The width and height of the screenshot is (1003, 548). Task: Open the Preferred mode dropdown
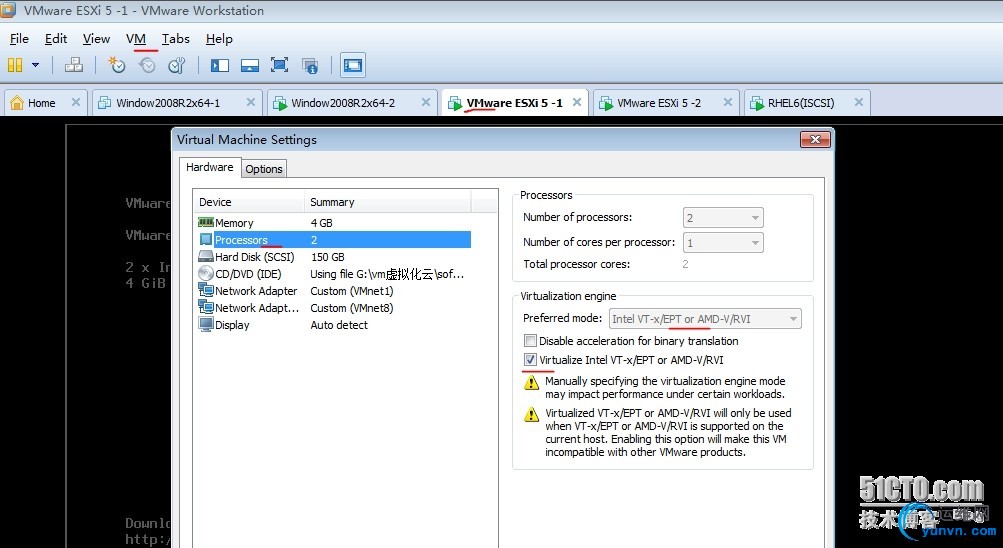click(705, 318)
